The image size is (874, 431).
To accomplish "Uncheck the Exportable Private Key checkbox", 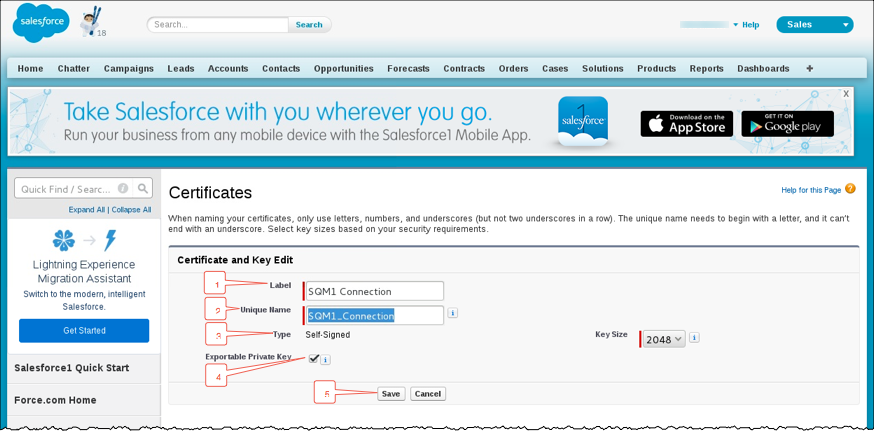I will click(313, 359).
